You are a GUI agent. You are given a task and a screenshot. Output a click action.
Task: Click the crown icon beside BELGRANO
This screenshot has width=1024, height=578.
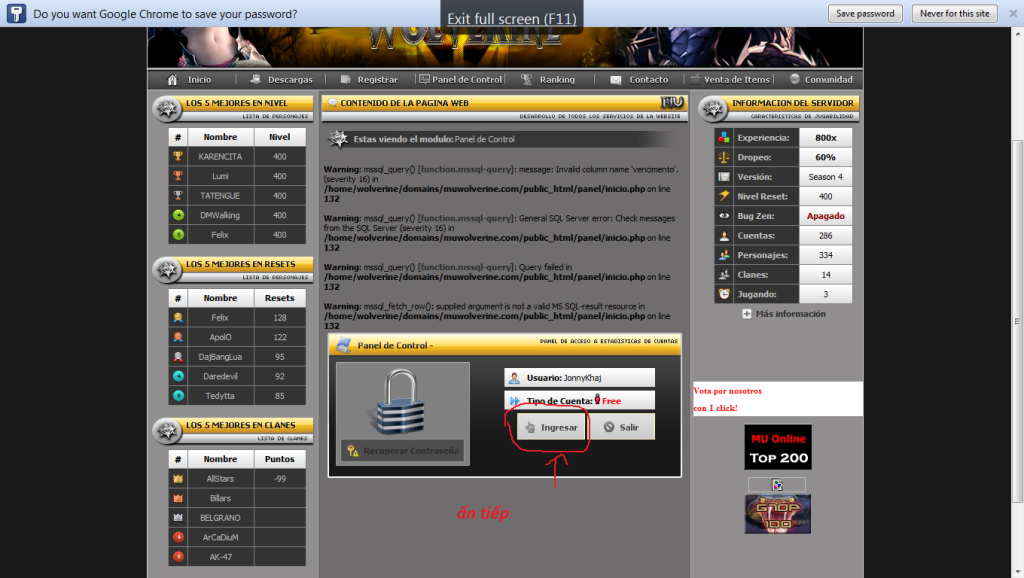point(178,517)
